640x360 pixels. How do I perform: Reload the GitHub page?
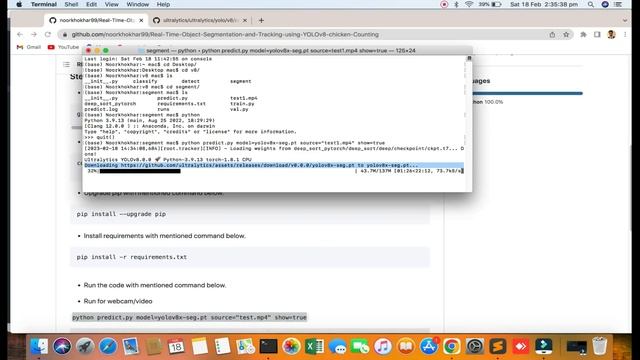tap(48, 35)
